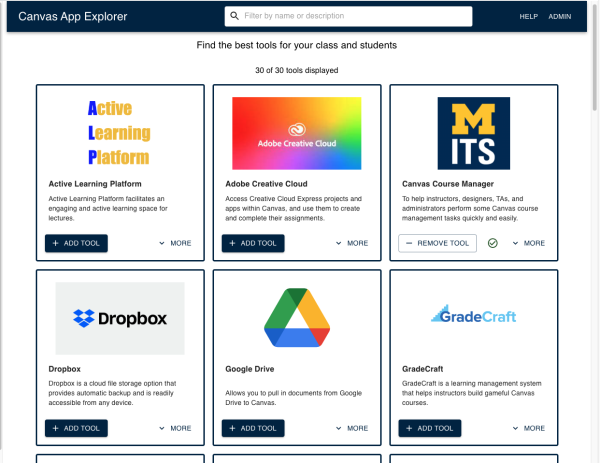Click the Canvas Course Manager description text

click(470, 209)
